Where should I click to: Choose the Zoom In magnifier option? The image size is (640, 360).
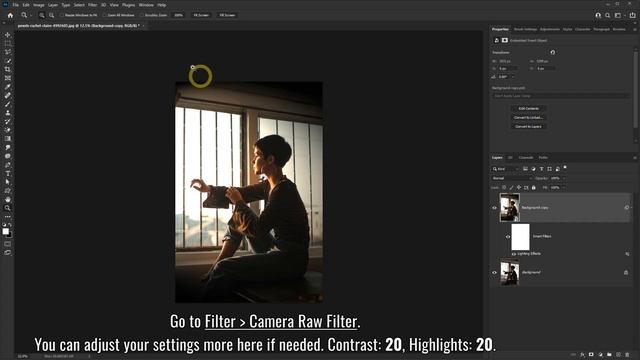click(42, 15)
